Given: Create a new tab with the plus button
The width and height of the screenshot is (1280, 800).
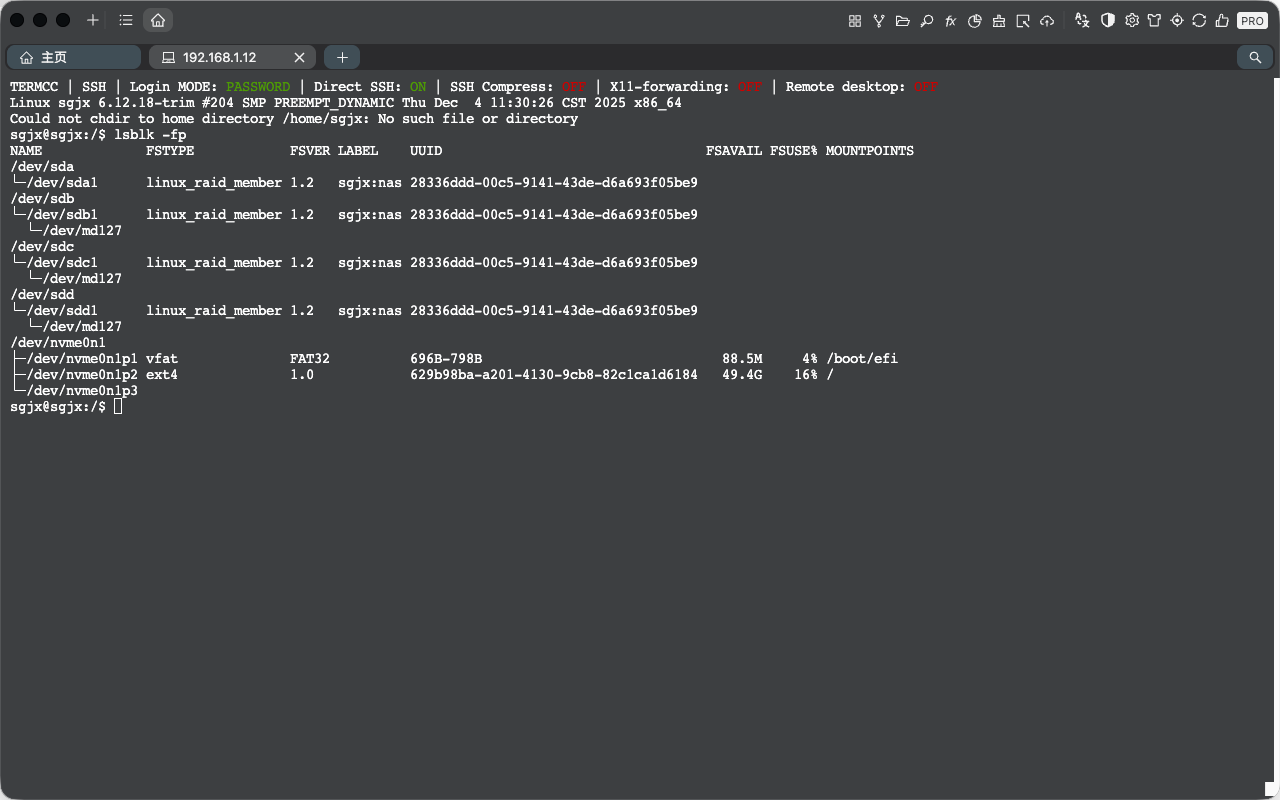Looking at the screenshot, I should [x=341, y=57].
